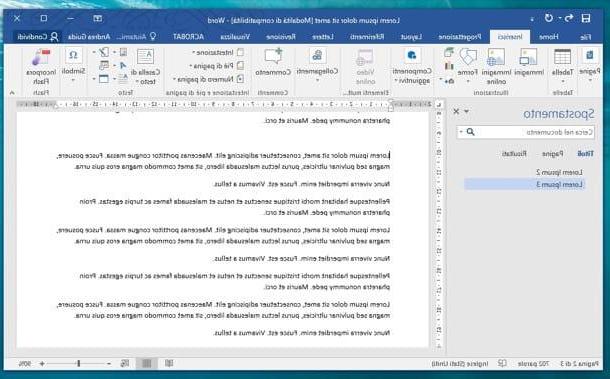Open Customize Quick Access Toolbar arrow
This screenshot has width=610, height=379.
coord(532,19)
